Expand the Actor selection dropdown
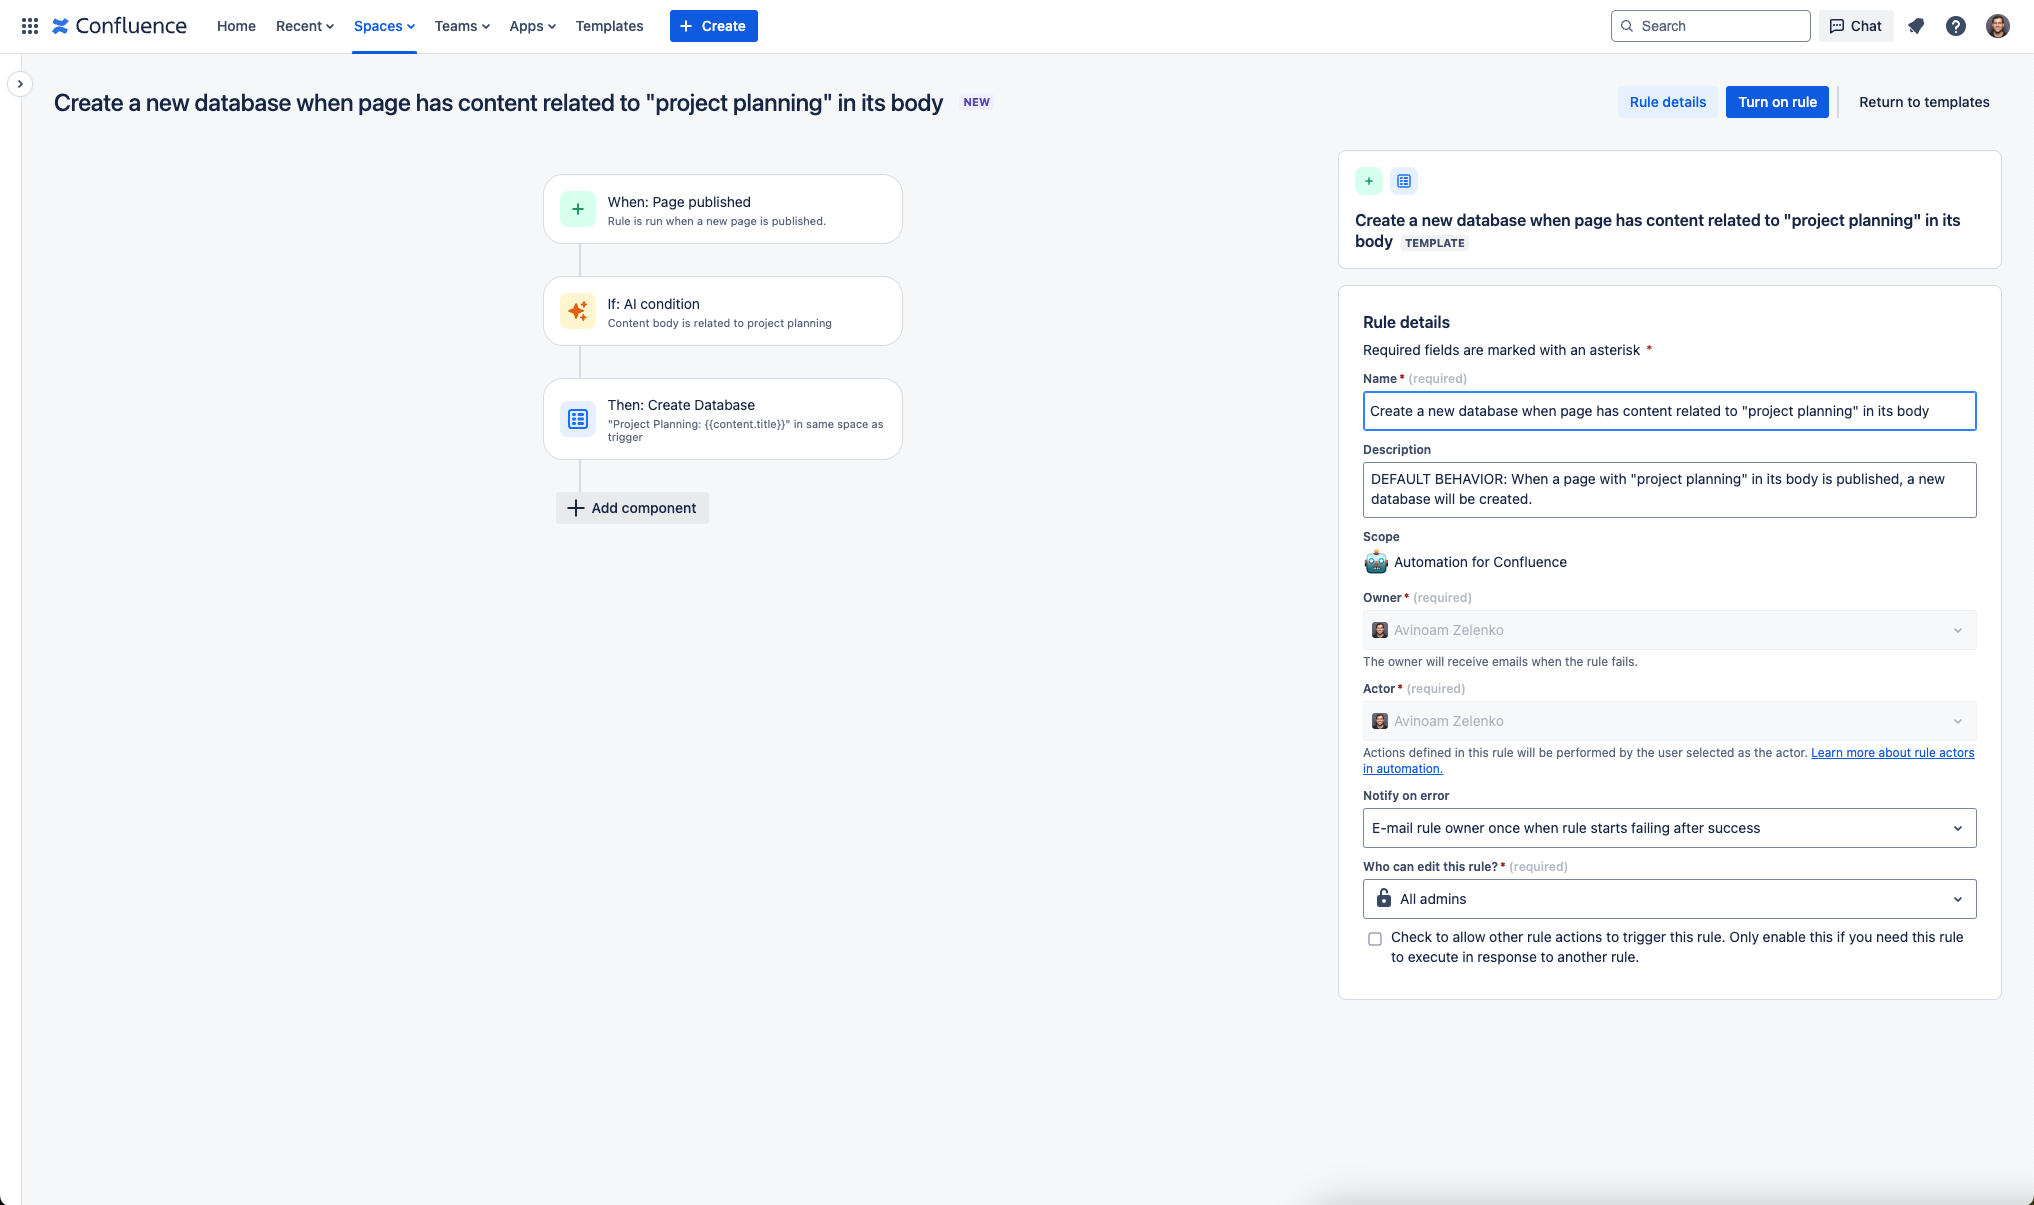The height and width of the screenshot is (1205, 2034). pos(1958,721)
